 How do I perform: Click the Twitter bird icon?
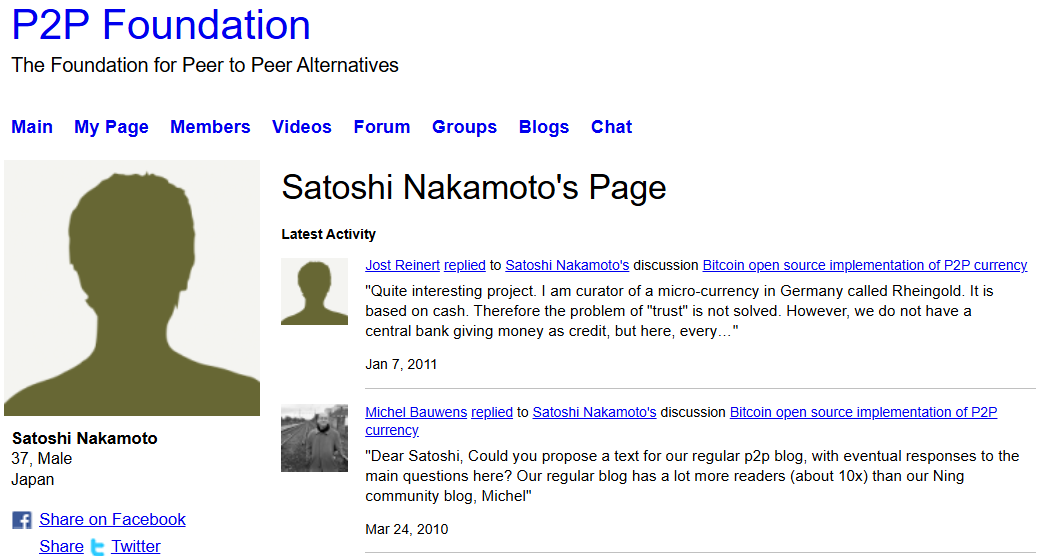click(x=97, y=547)
